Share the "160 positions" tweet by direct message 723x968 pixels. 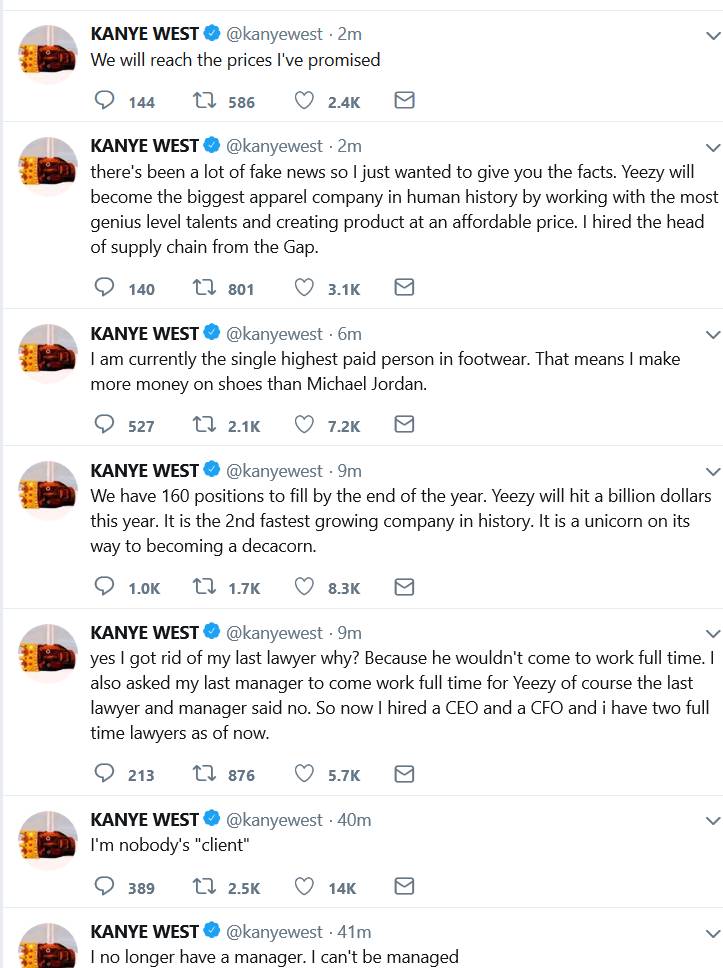tap(403, 587)
